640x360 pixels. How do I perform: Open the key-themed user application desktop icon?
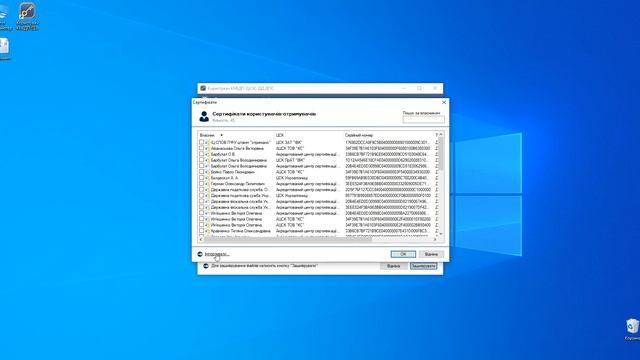(27, 16)
